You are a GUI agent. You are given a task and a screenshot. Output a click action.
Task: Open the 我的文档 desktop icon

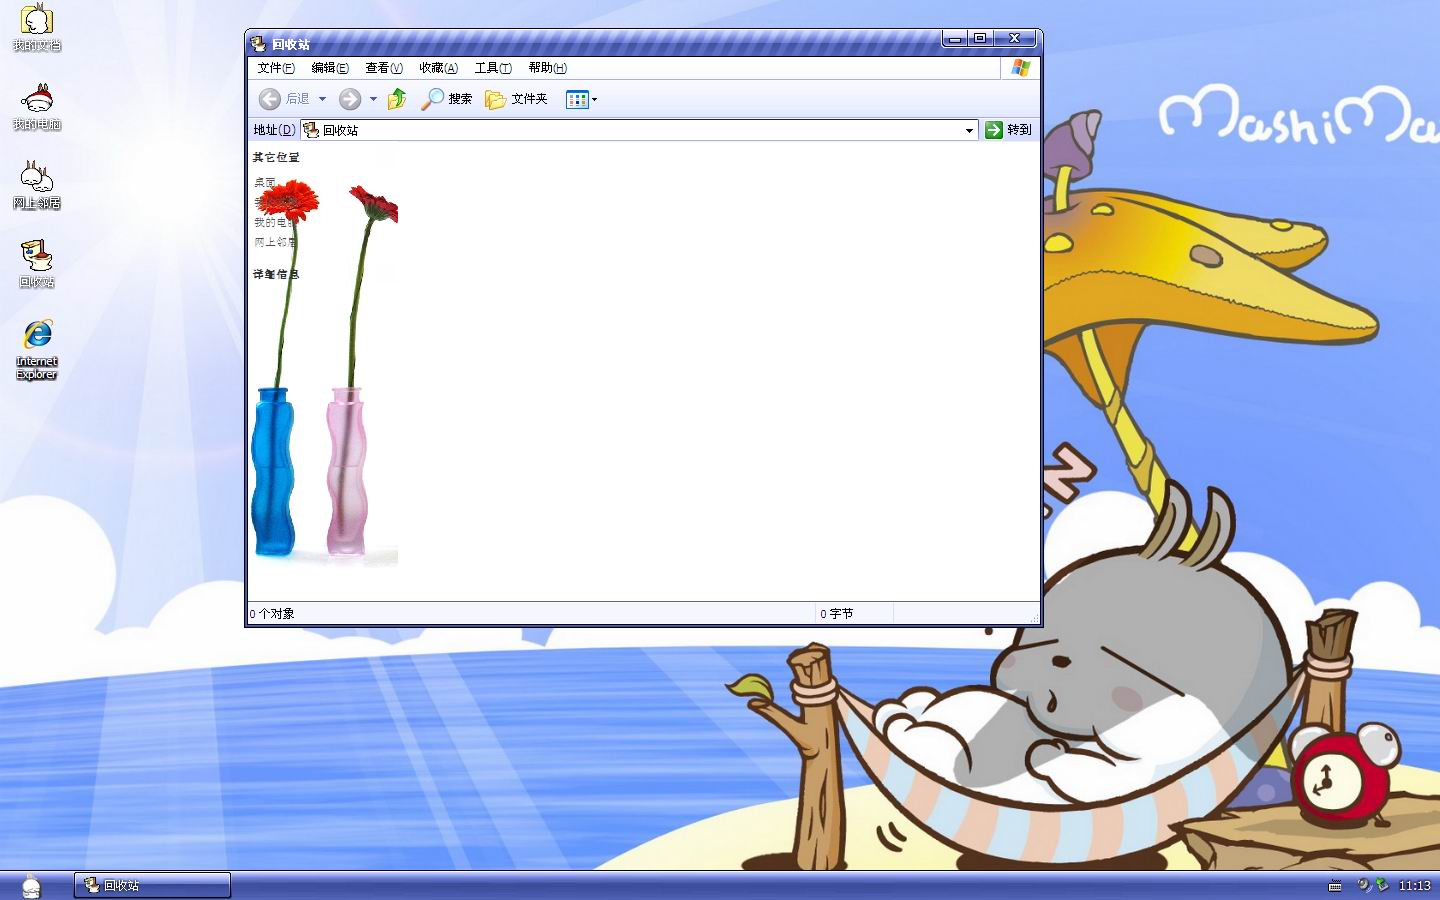point(37,27)
